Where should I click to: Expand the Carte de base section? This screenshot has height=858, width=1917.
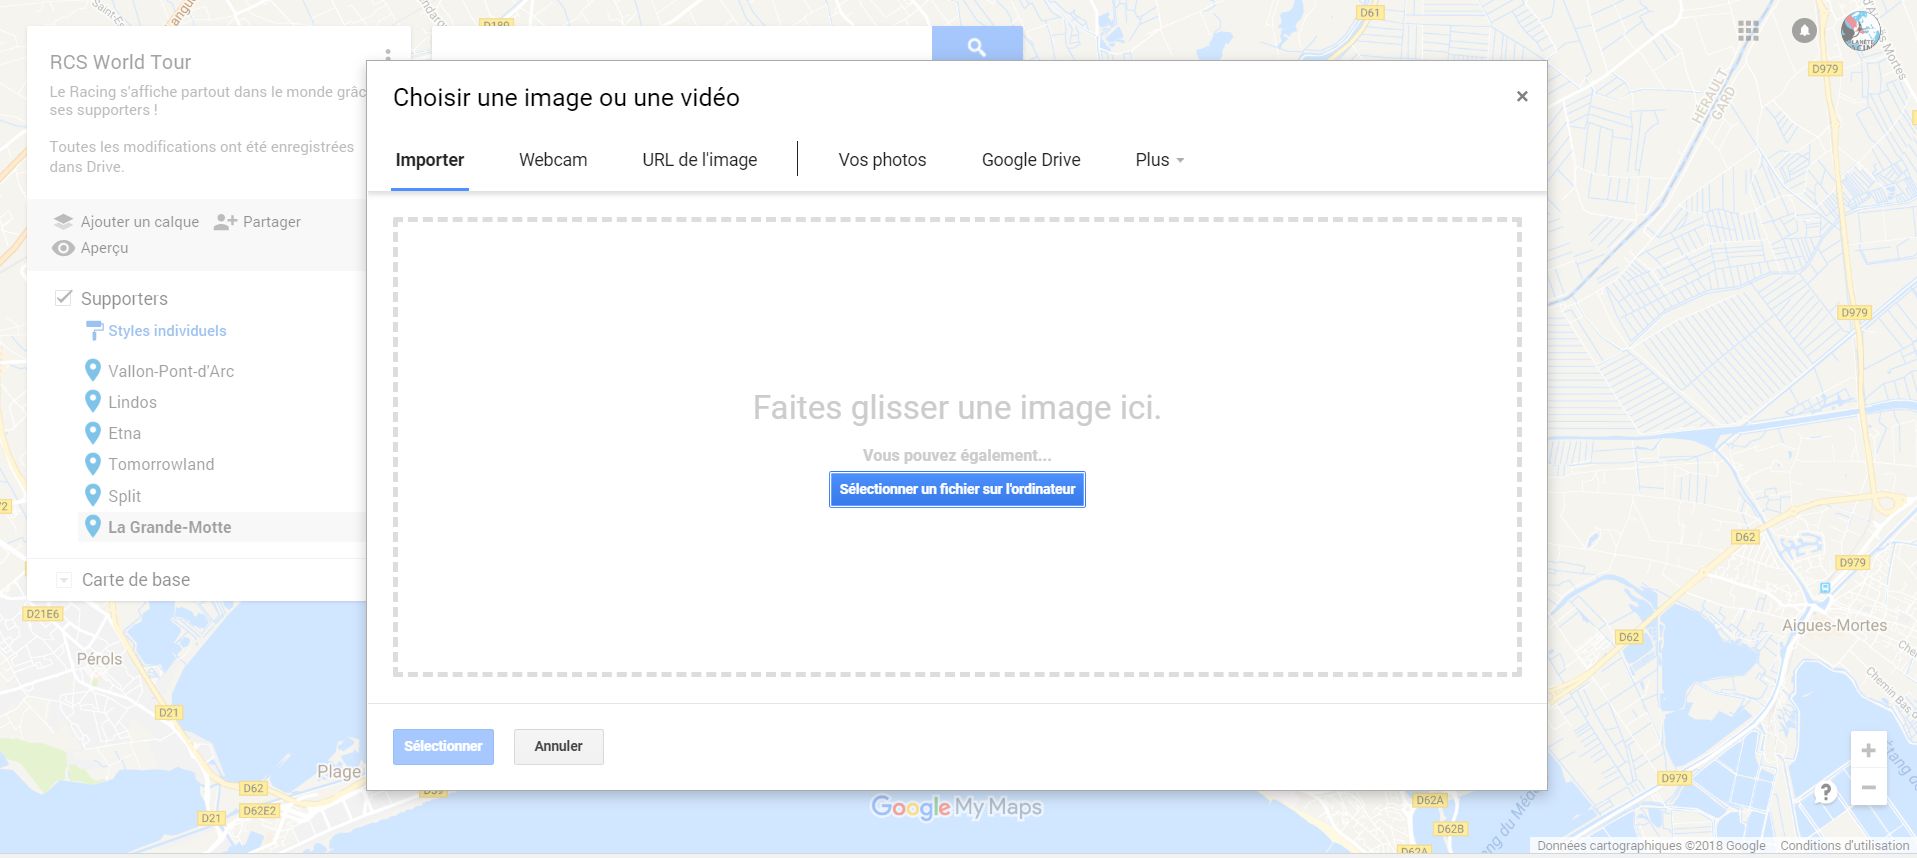tap(64, 580)
